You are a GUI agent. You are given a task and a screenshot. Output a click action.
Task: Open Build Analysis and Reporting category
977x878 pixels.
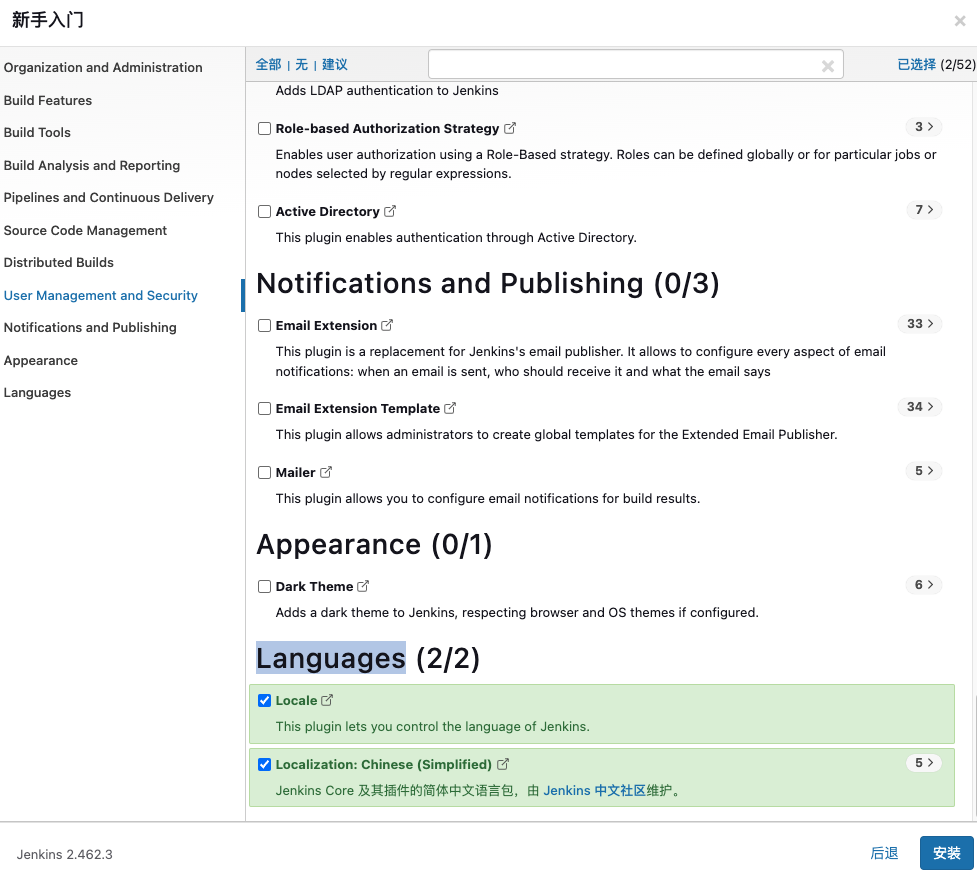click(92, 165)
